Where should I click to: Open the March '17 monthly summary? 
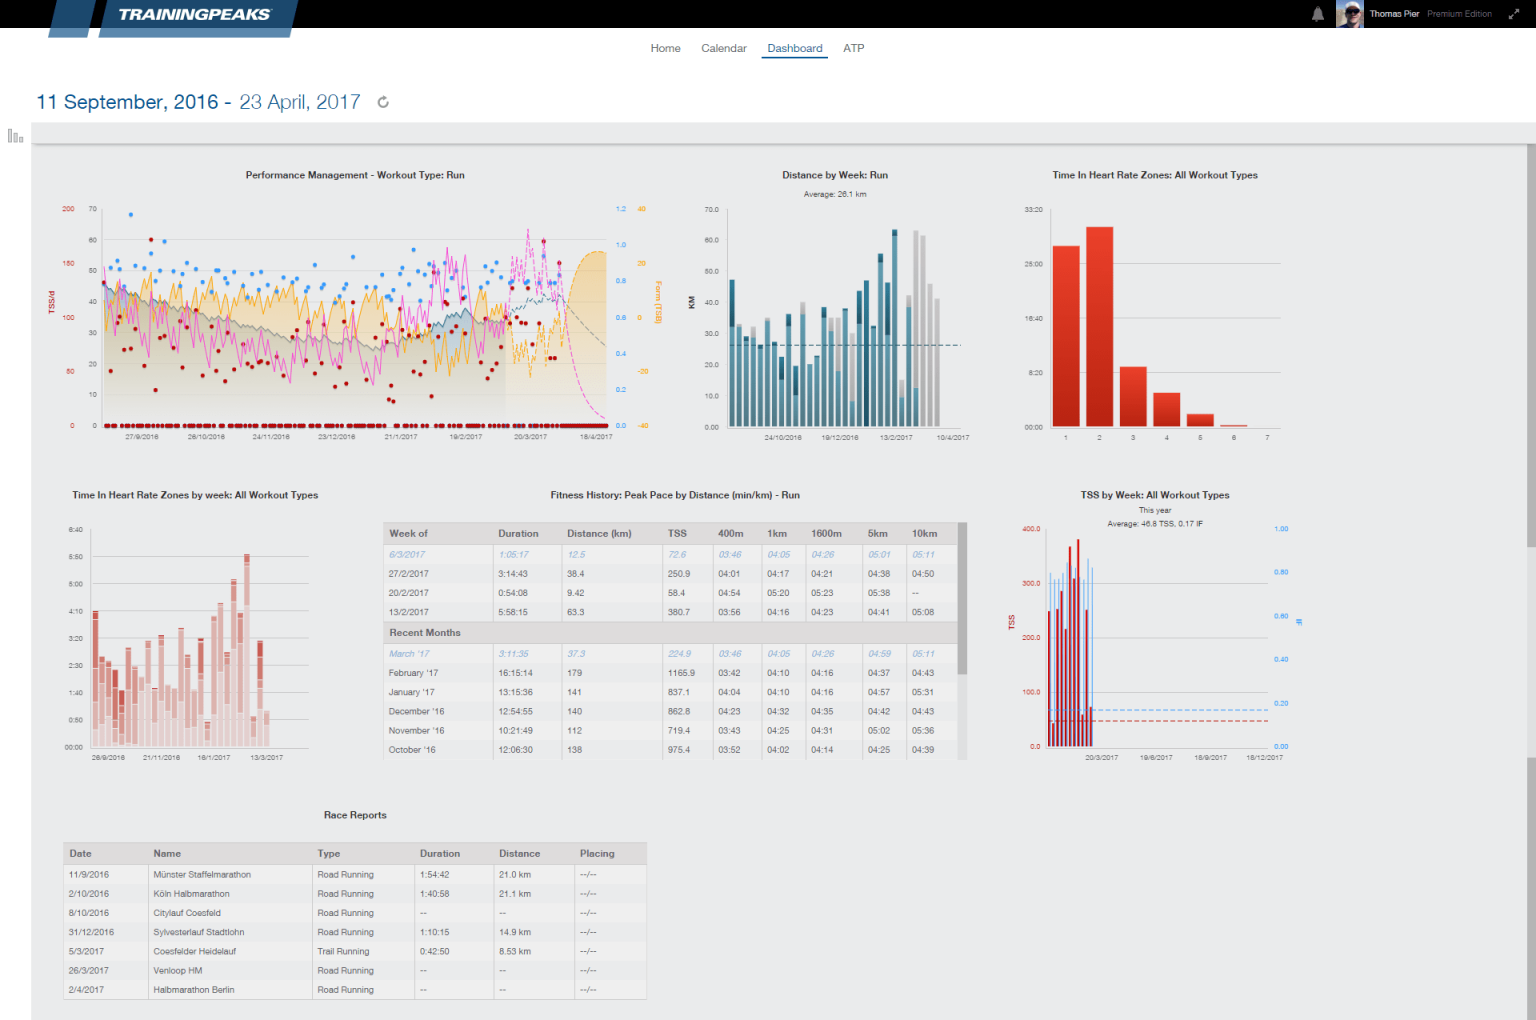(409, 653)
